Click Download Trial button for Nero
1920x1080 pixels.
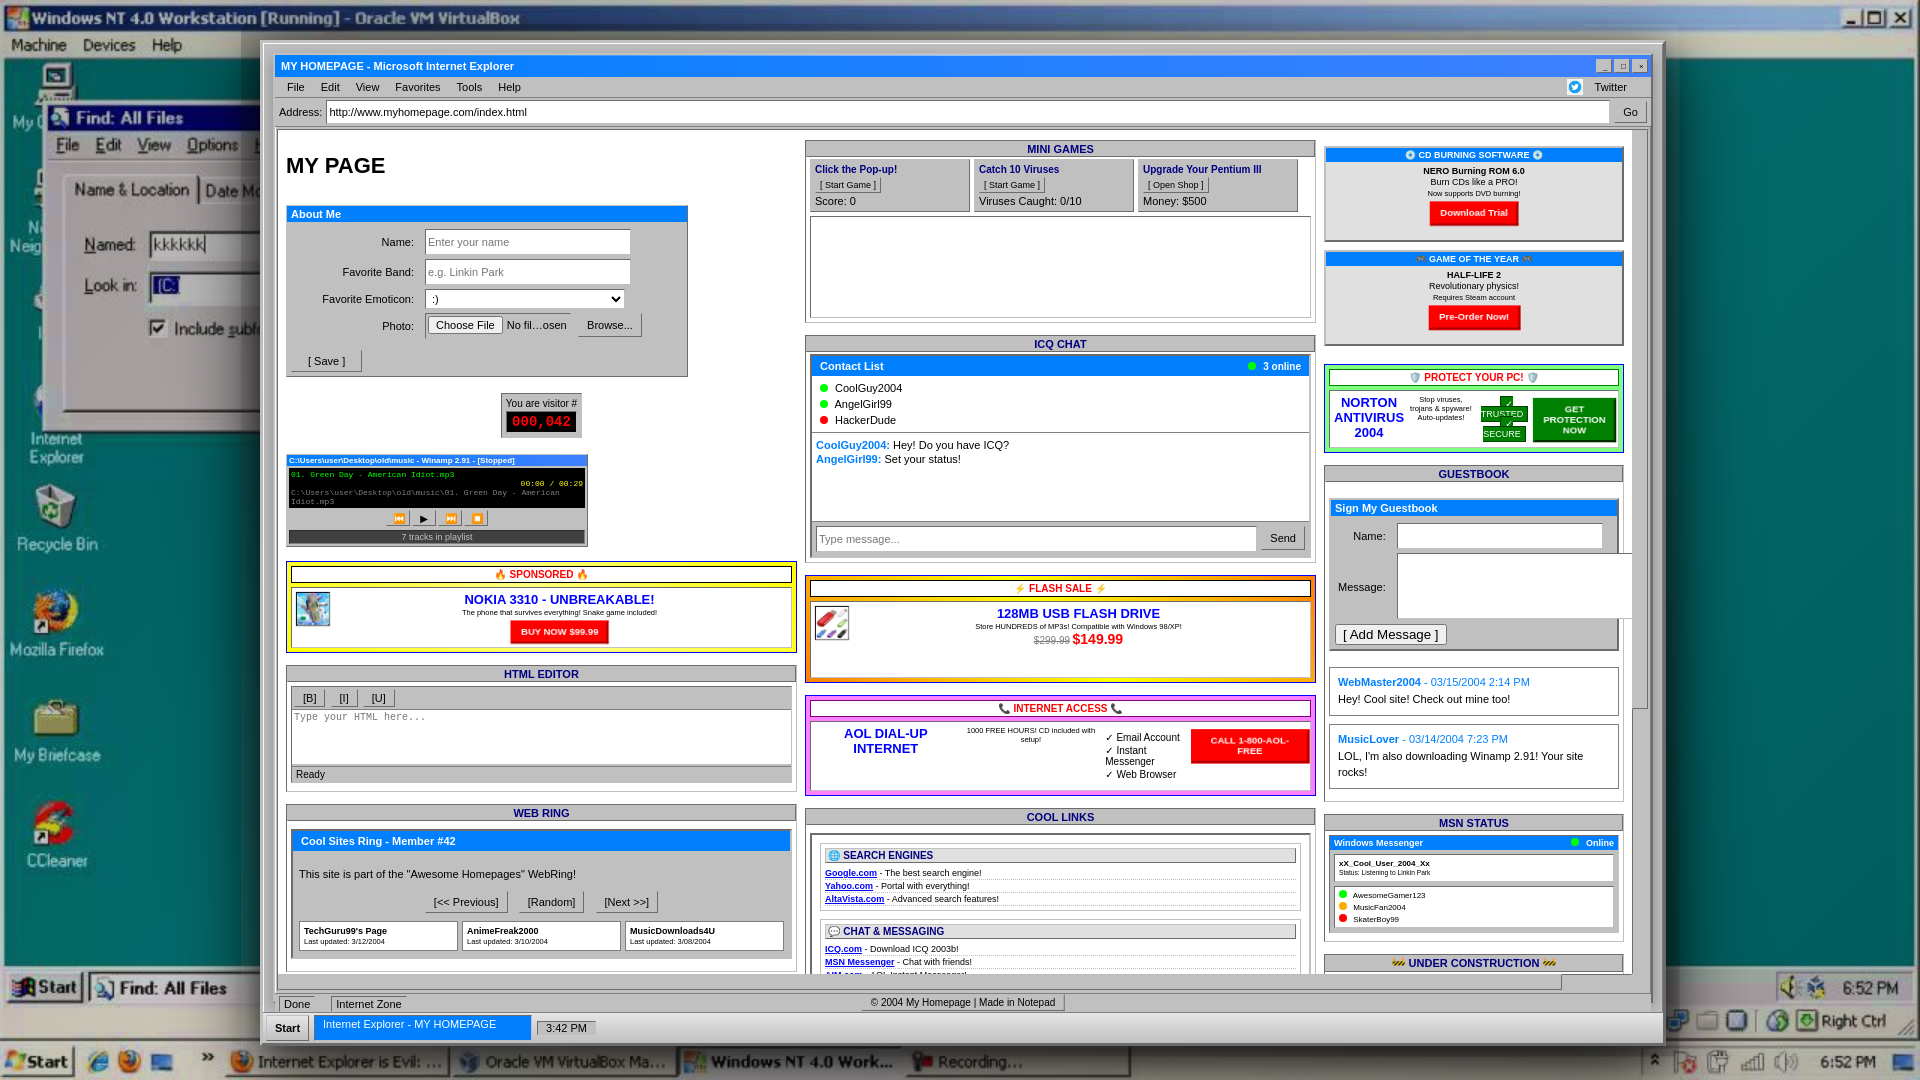(1474, 213)
